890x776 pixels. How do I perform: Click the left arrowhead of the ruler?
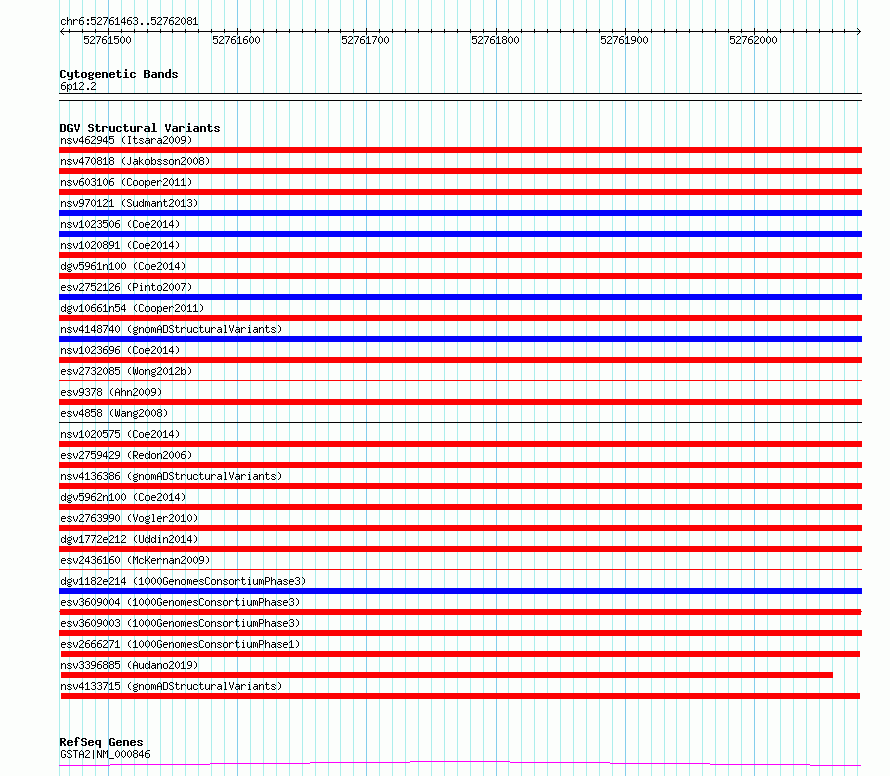tap(62, 32)
